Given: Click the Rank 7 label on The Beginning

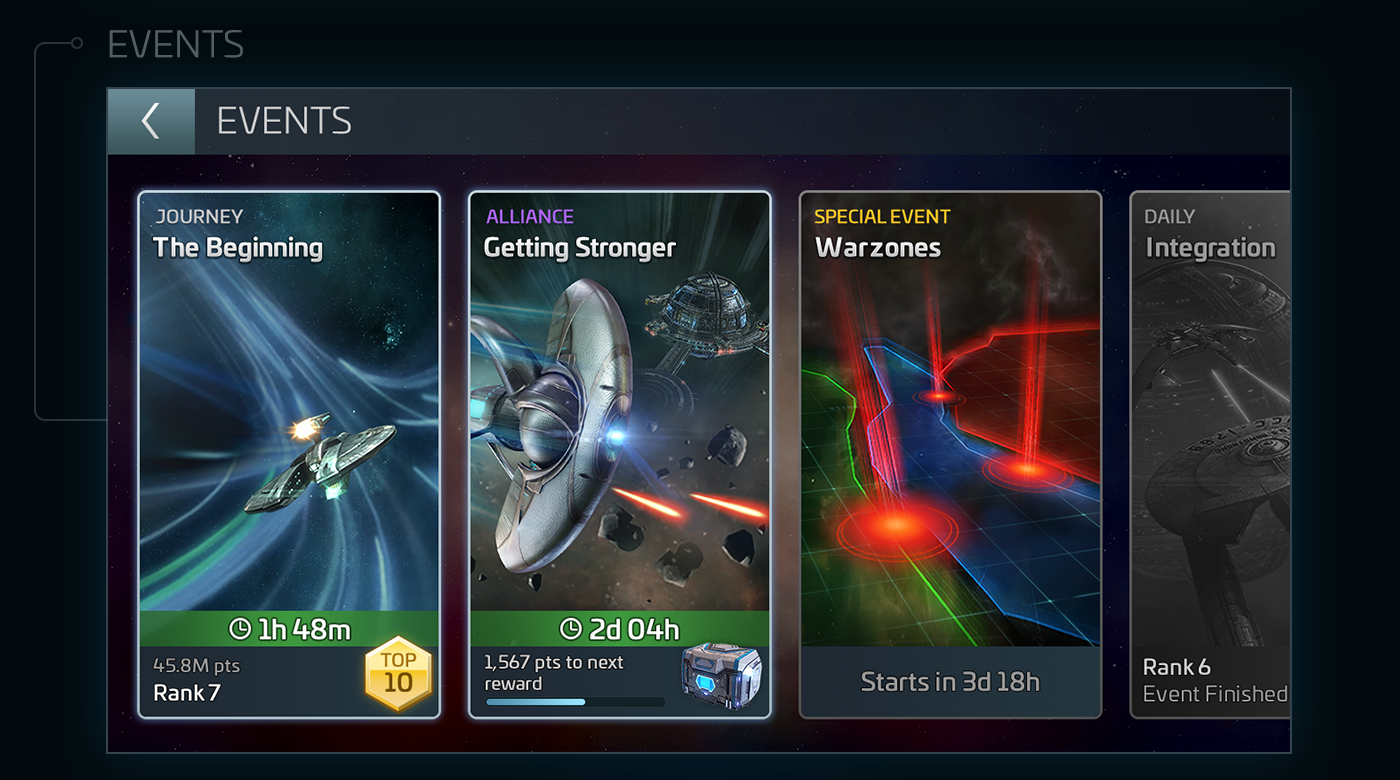Looking at the screenshot, I should 186,692.
